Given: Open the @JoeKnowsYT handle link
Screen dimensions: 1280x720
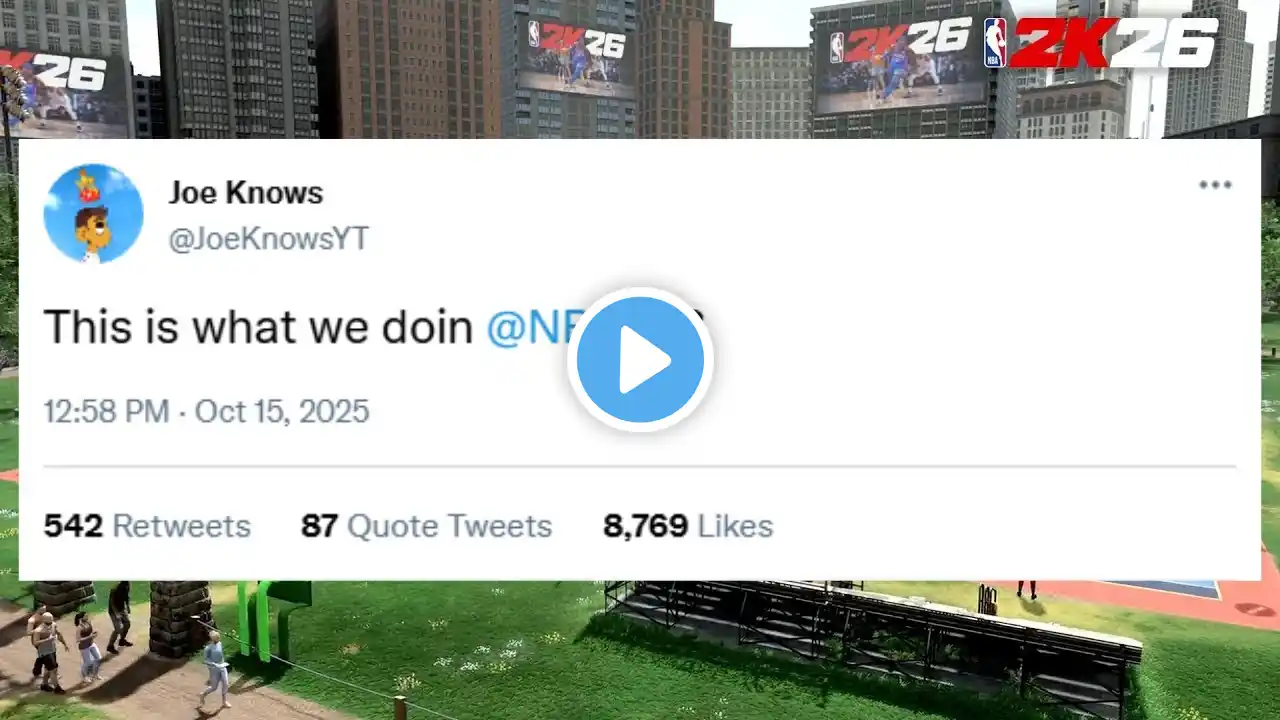Looking at the screenshot, I should click(x=268, y=239).
